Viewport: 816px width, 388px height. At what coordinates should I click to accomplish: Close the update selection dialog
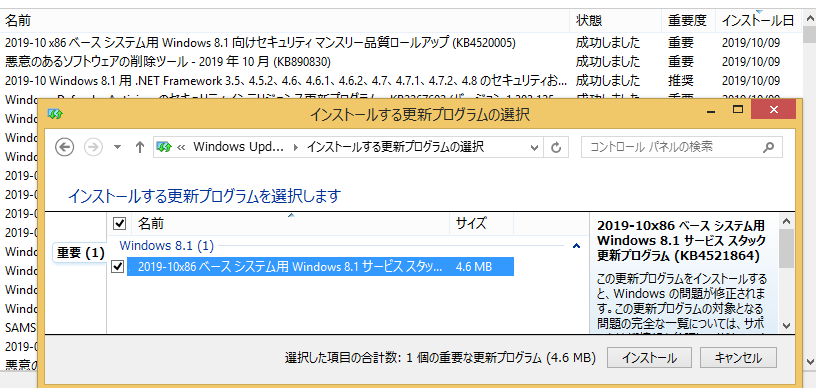click(x=773, y=110)
